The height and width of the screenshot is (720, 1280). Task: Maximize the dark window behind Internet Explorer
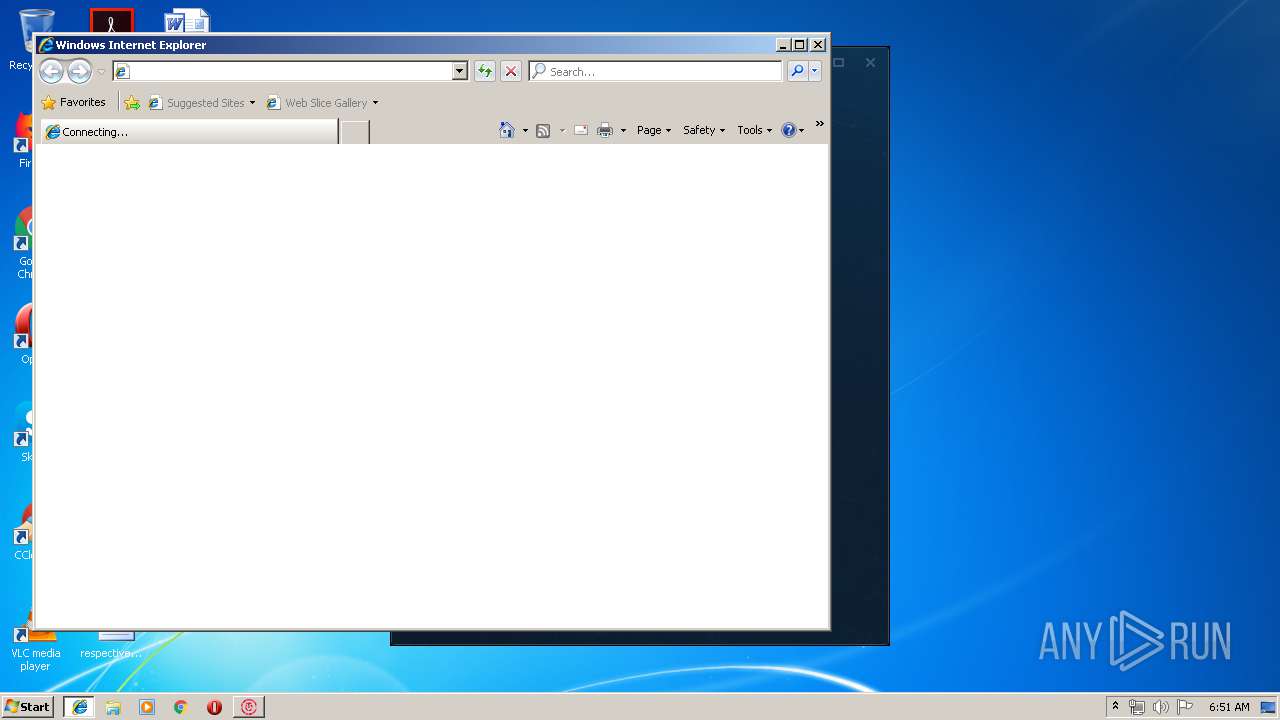839,62
